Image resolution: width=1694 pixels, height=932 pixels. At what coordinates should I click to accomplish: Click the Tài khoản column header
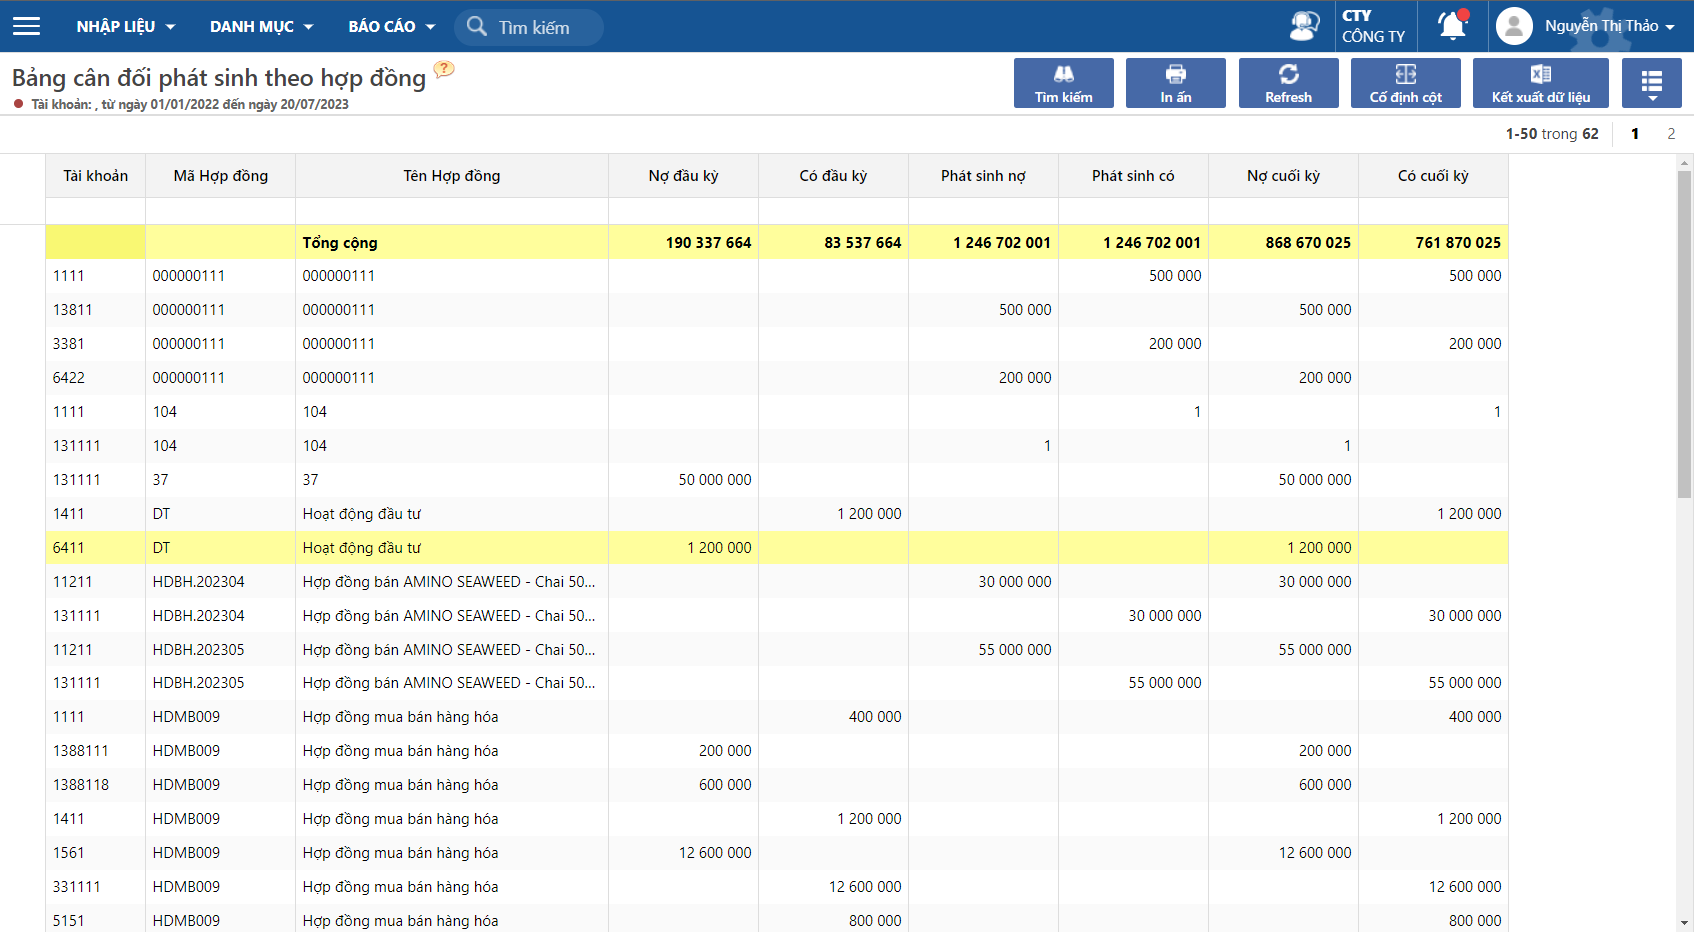pyautogui.click(x=96, y=176)
